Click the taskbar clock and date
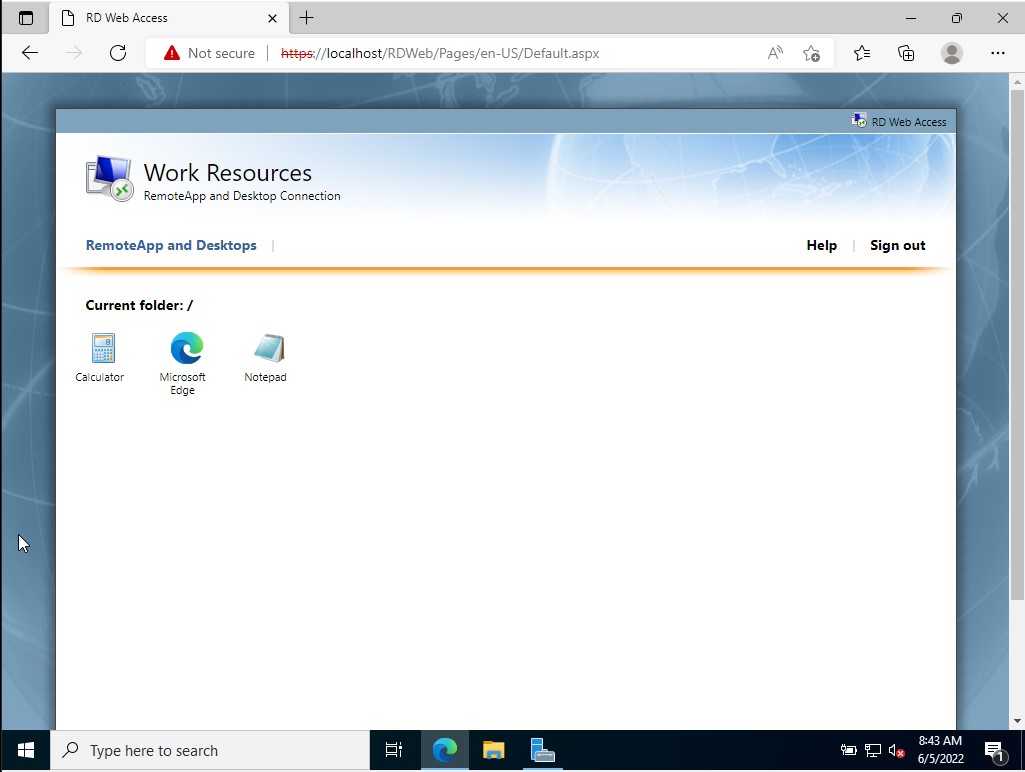The width and height of the screenshot is (1025, 772). 941,750
